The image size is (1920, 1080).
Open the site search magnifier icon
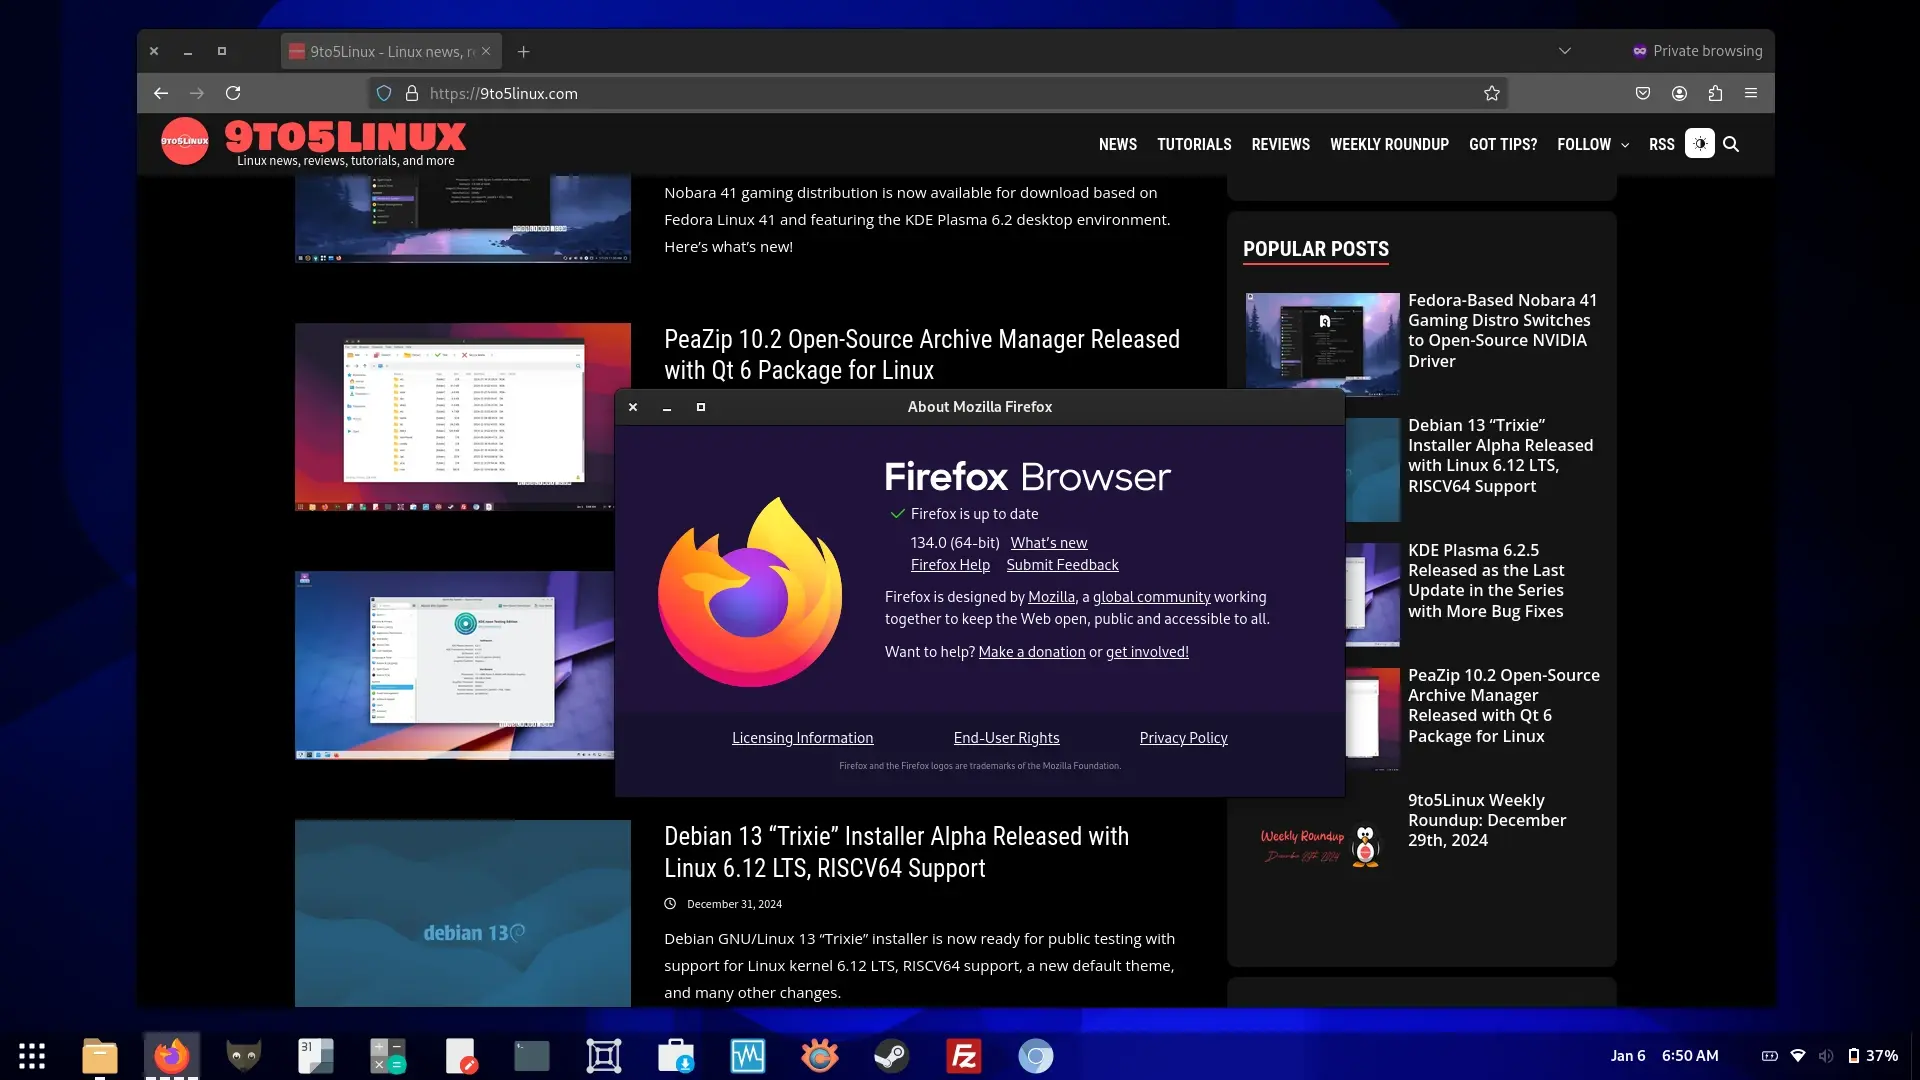[1731, 144]
